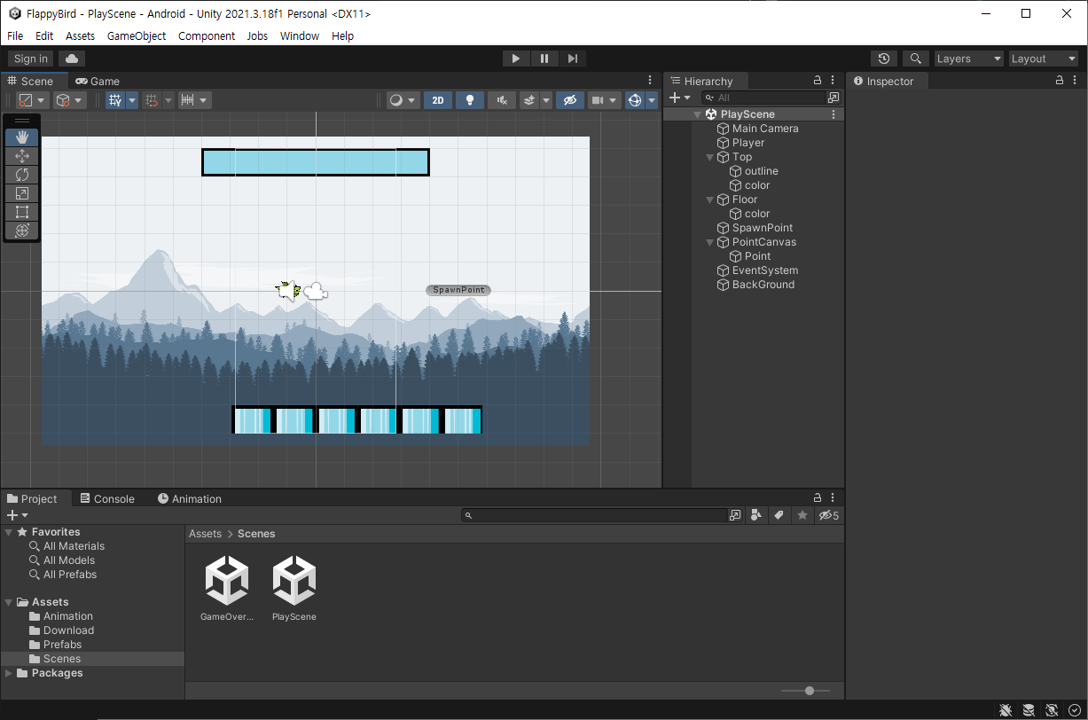This screenshot has height=720, width=1088.
Task: Toggle scene audio mute
Action: pos(502,100)
